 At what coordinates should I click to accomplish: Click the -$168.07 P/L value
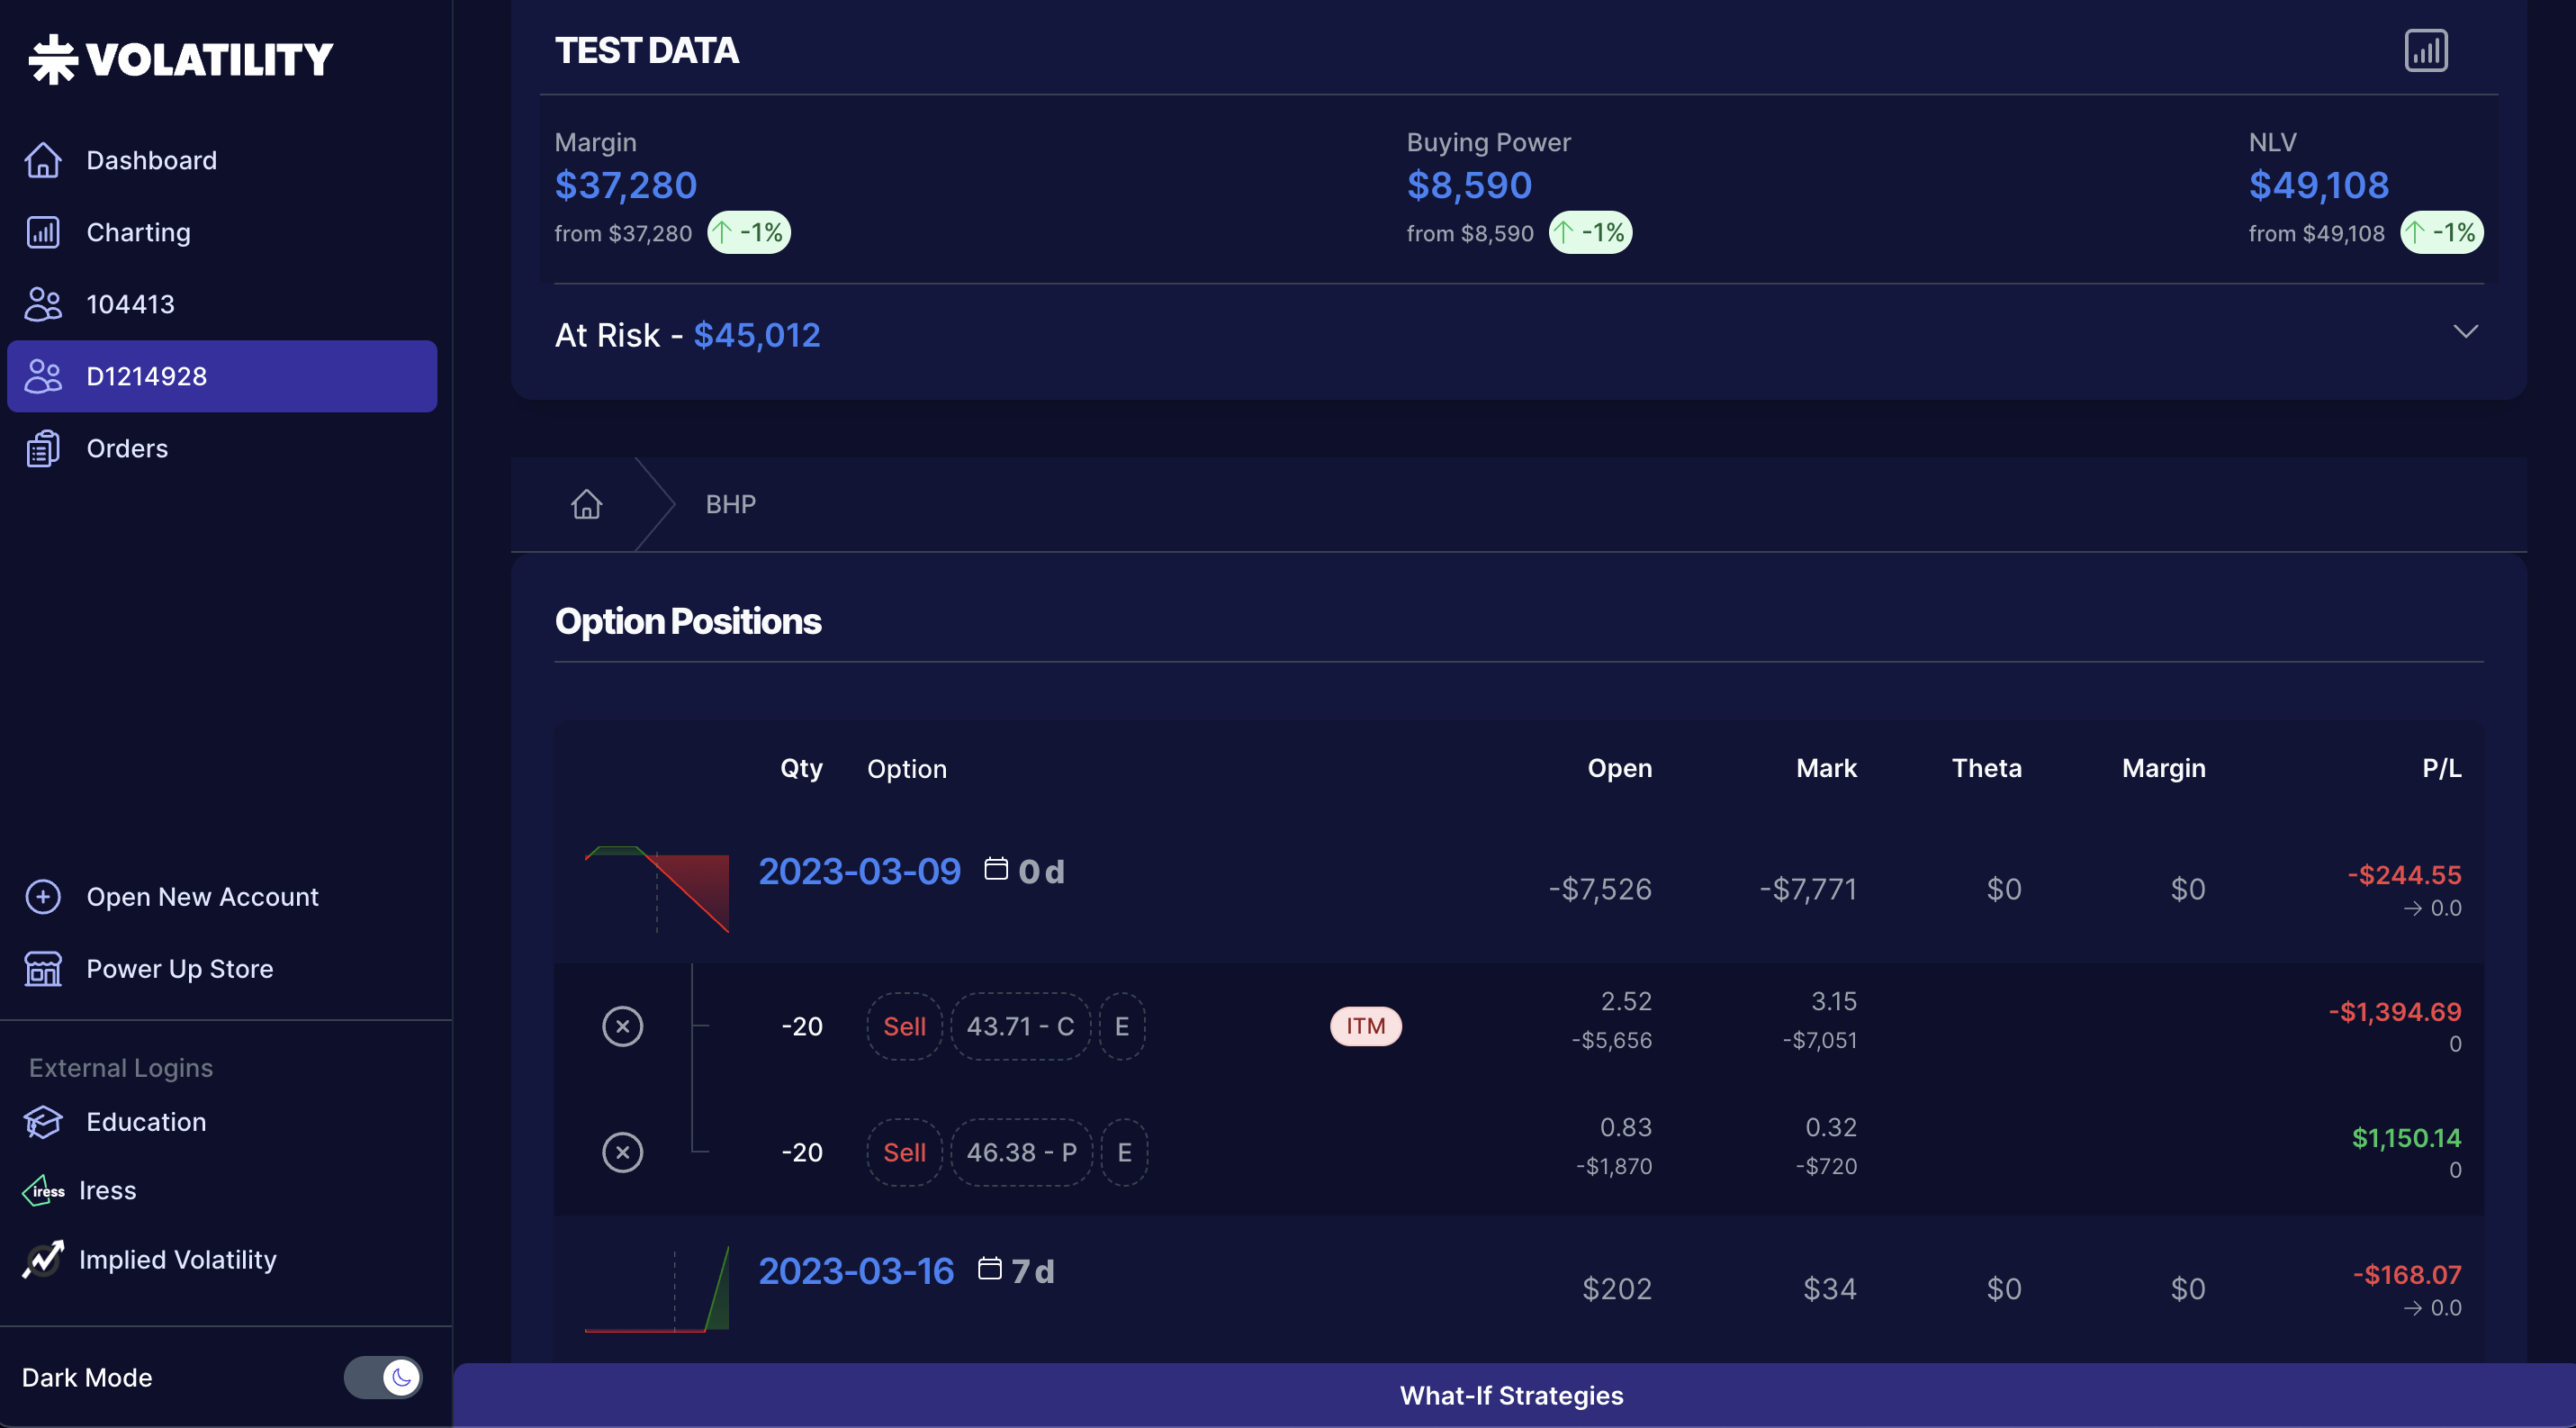2406,1275
